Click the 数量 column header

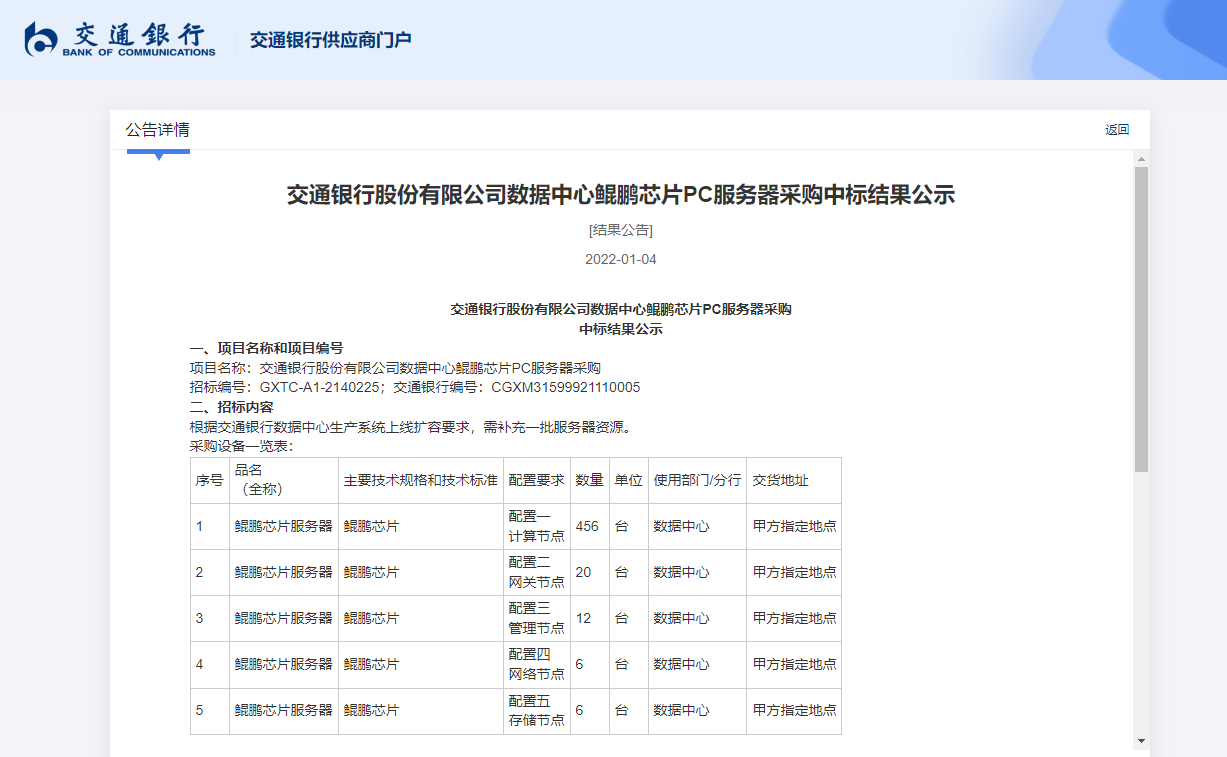coord(590,480)
